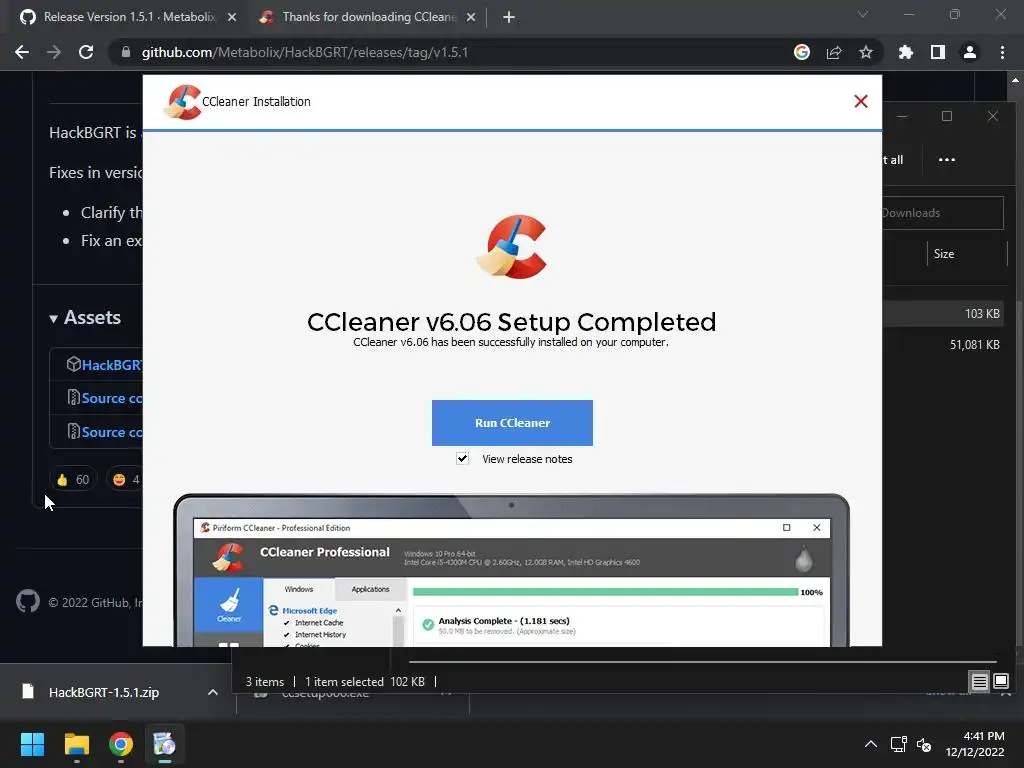Expand HackBGRT-1.5.1.zip download options chevron
Viewport: 1024px width, 768px height.
(213, 692)
